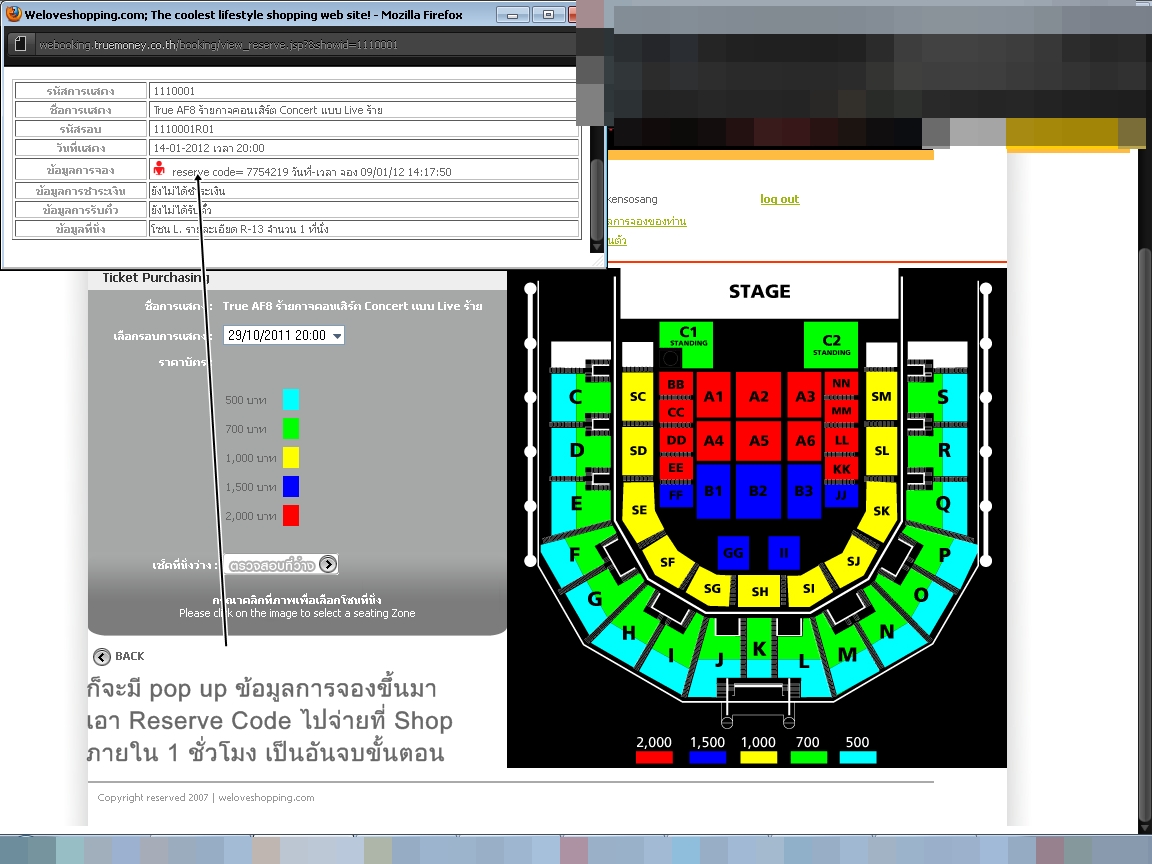Select yellow zone SI

pyautogui.click(x=808, y=588)
